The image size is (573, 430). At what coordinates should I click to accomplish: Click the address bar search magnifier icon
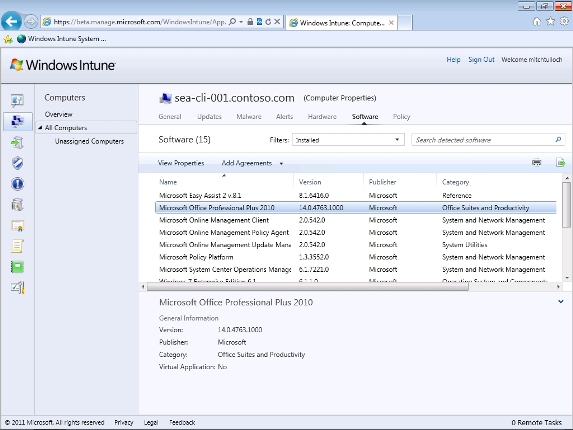click(232, 22)
